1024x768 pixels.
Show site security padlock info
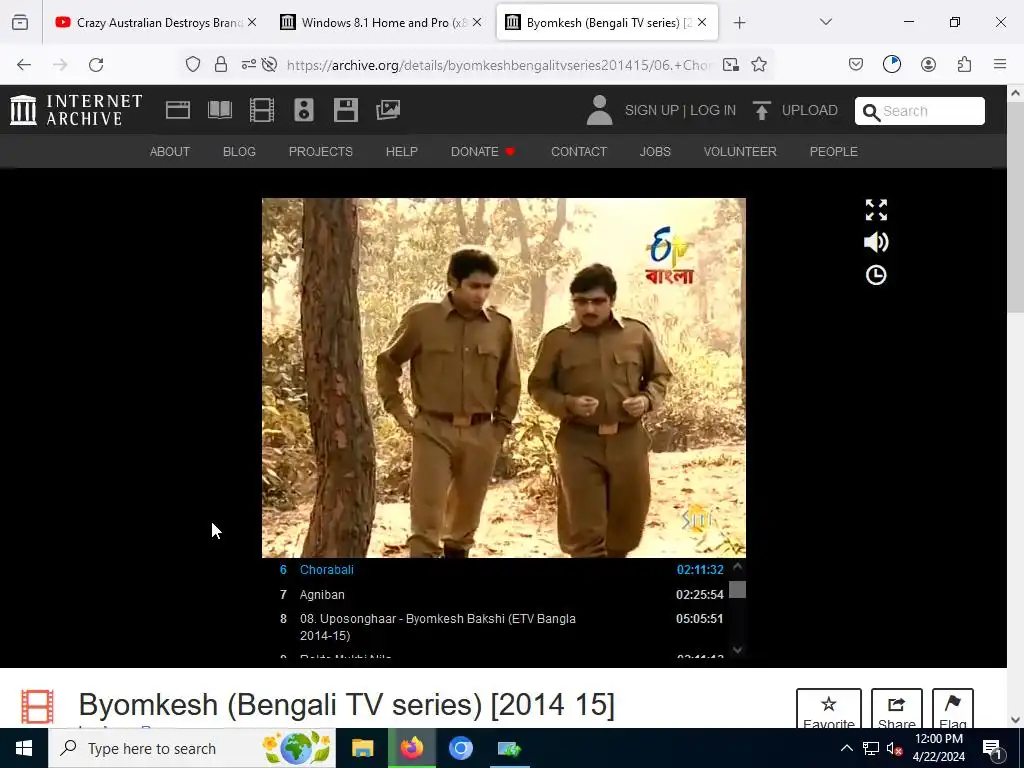point(221,64)
